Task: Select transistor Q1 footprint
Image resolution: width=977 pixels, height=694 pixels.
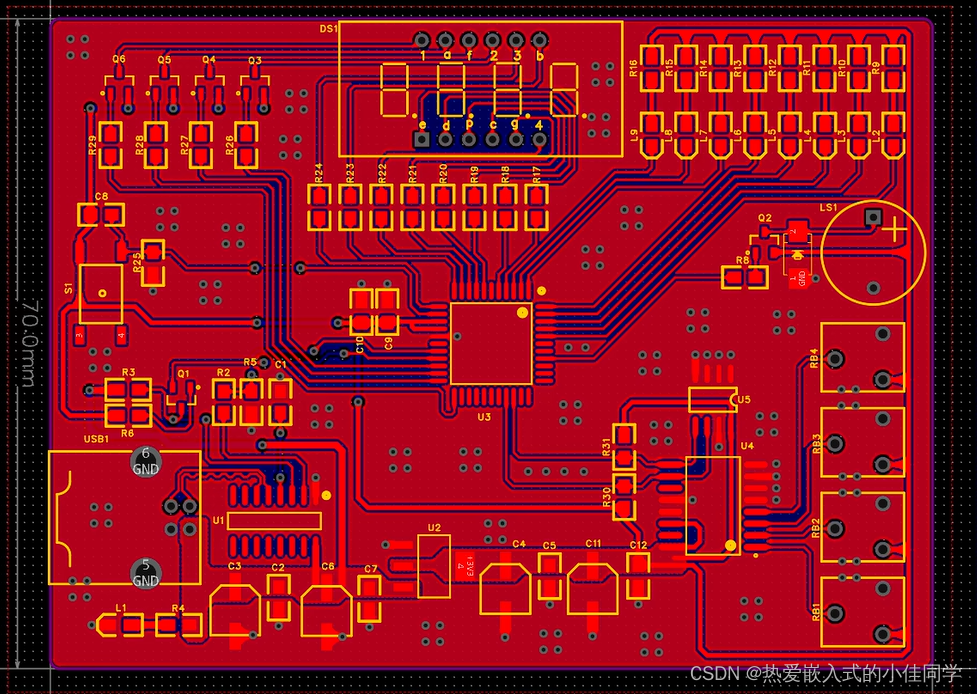Action: [181, 397]
